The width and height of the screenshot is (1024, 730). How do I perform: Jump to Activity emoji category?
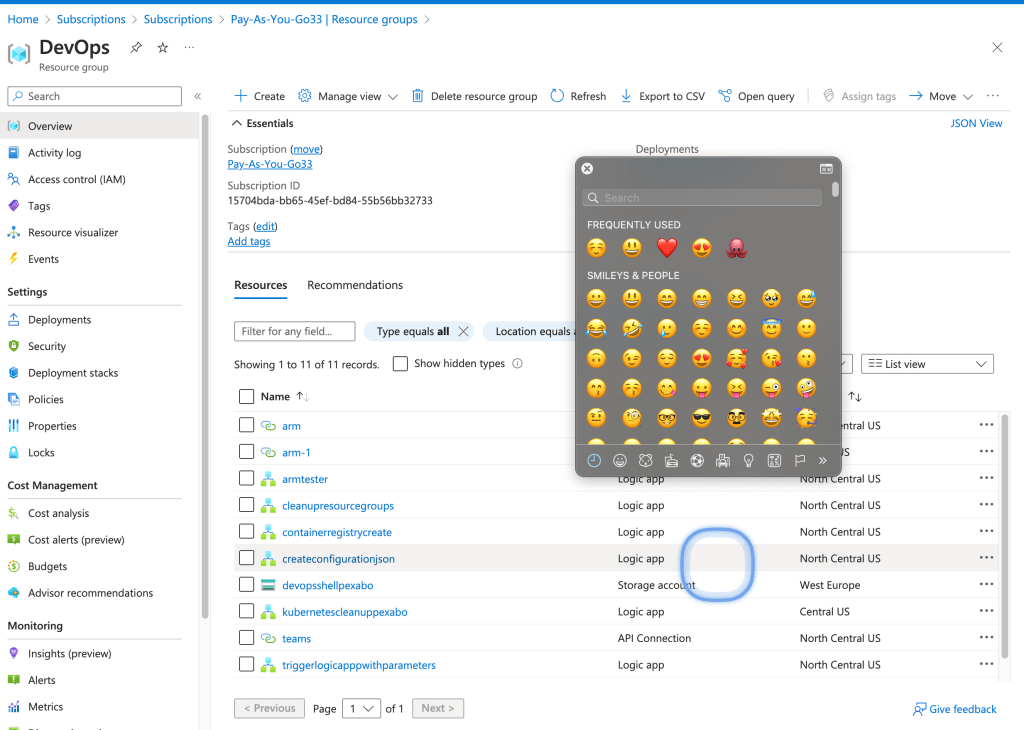[x=697, y=461]
